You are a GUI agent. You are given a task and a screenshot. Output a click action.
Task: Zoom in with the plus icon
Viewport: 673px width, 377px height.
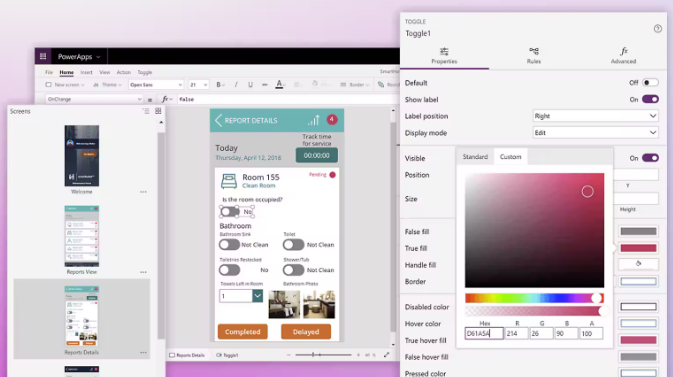click(358, 355)
